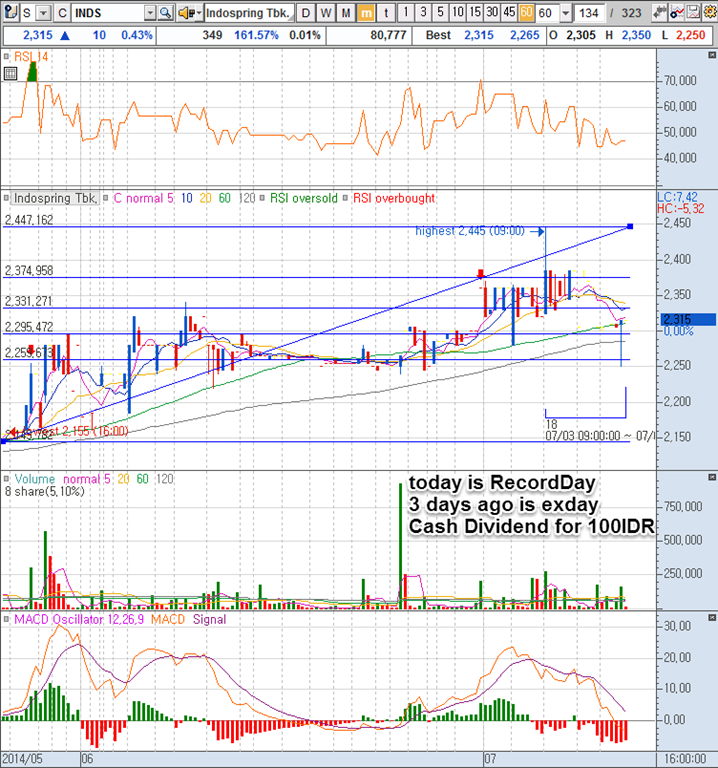
Task: Close the RSI pane with its corner icon
Action: click(712, 55)
